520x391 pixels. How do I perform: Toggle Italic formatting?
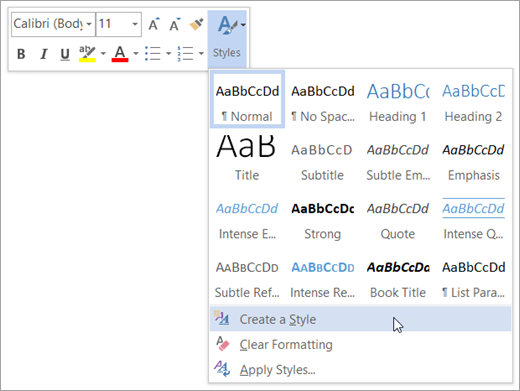tap(43, 54)
